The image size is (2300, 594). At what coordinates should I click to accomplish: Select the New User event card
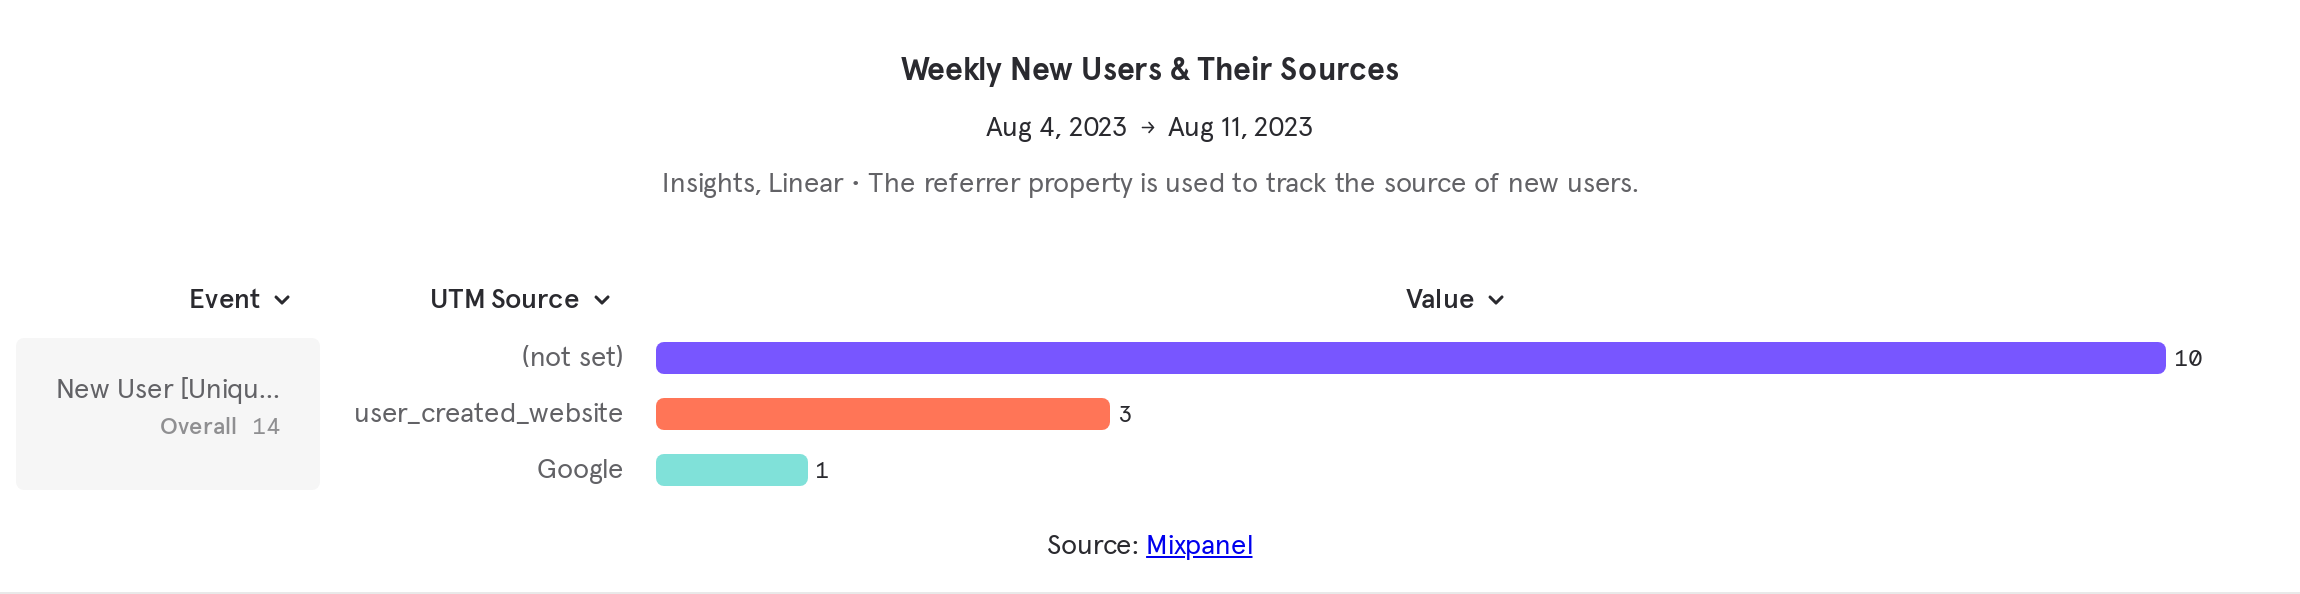(167, 413)
